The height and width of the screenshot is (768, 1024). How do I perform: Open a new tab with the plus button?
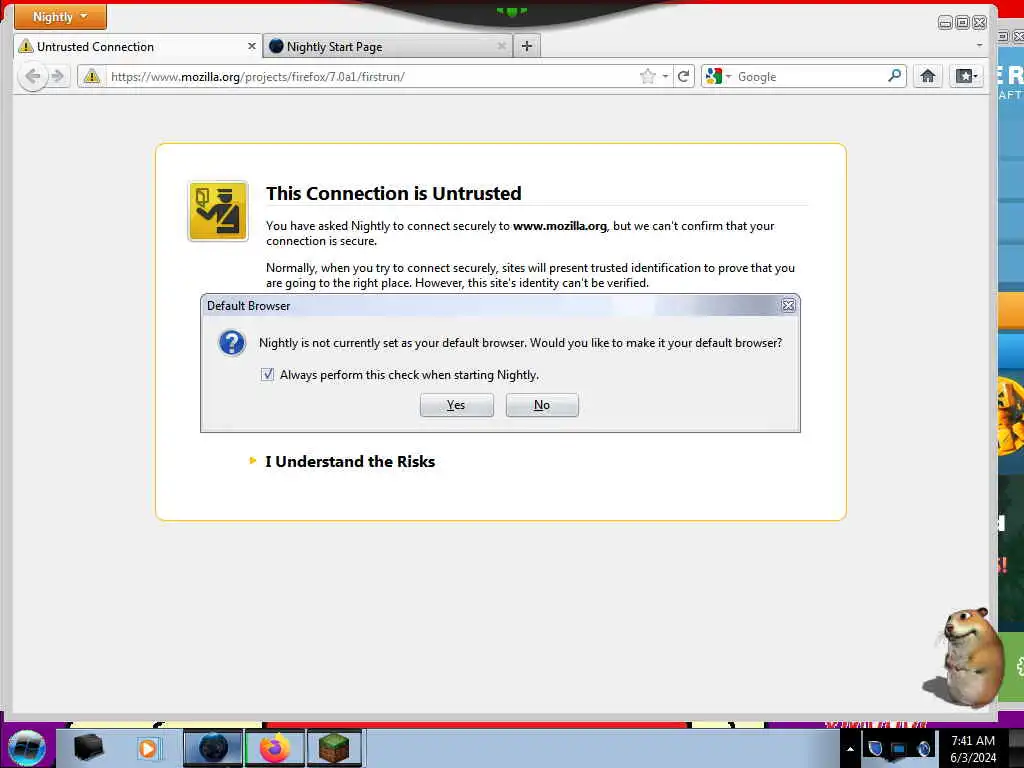pos(527,46)
